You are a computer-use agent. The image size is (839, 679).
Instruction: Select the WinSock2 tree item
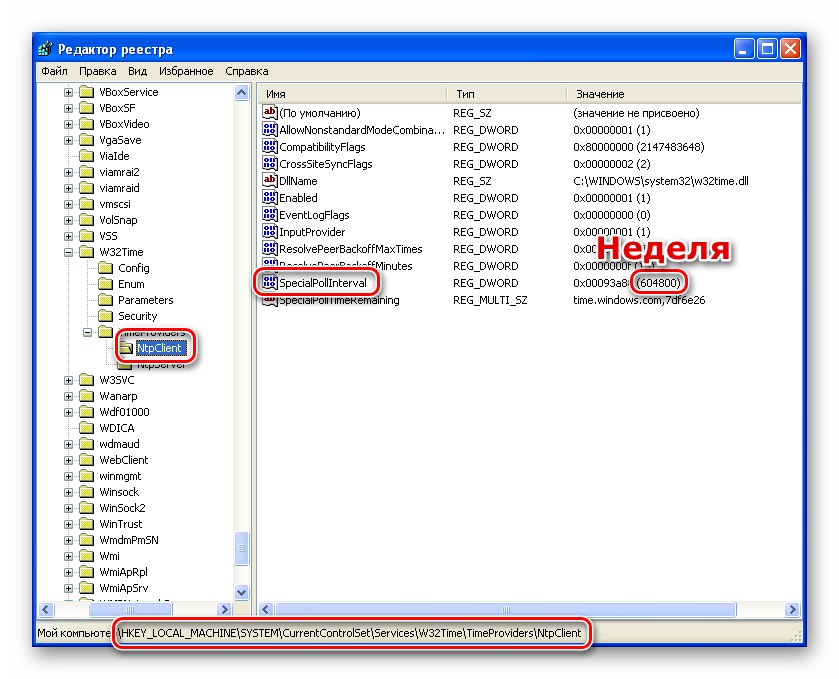coord(122,508)
